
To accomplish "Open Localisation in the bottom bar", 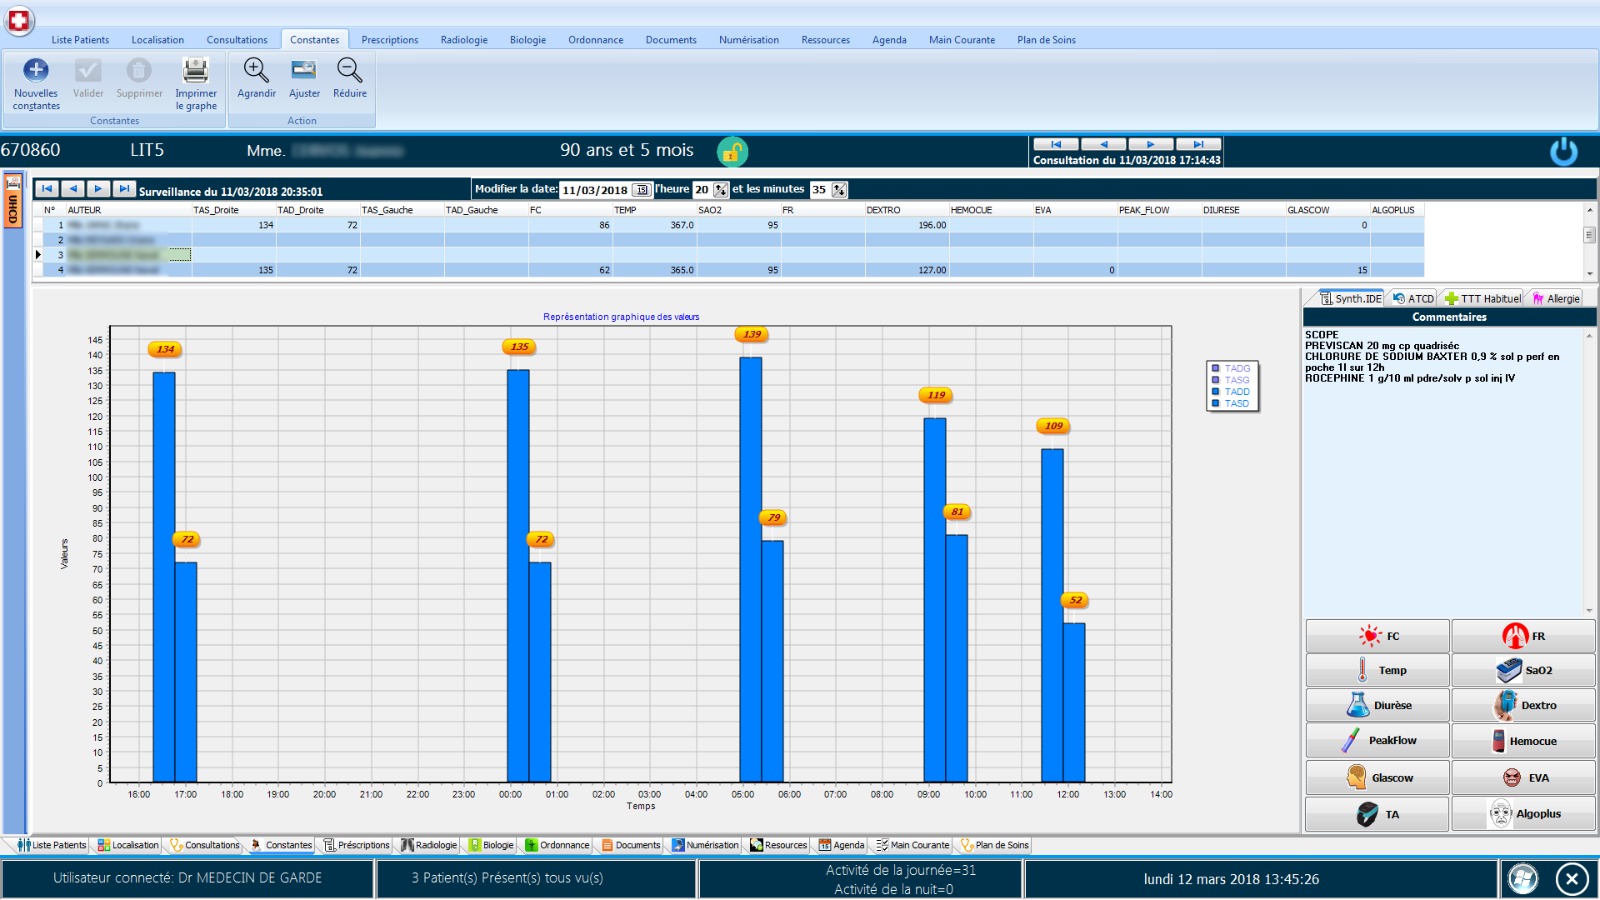I will pyautogui.click(x=128, y=845).
